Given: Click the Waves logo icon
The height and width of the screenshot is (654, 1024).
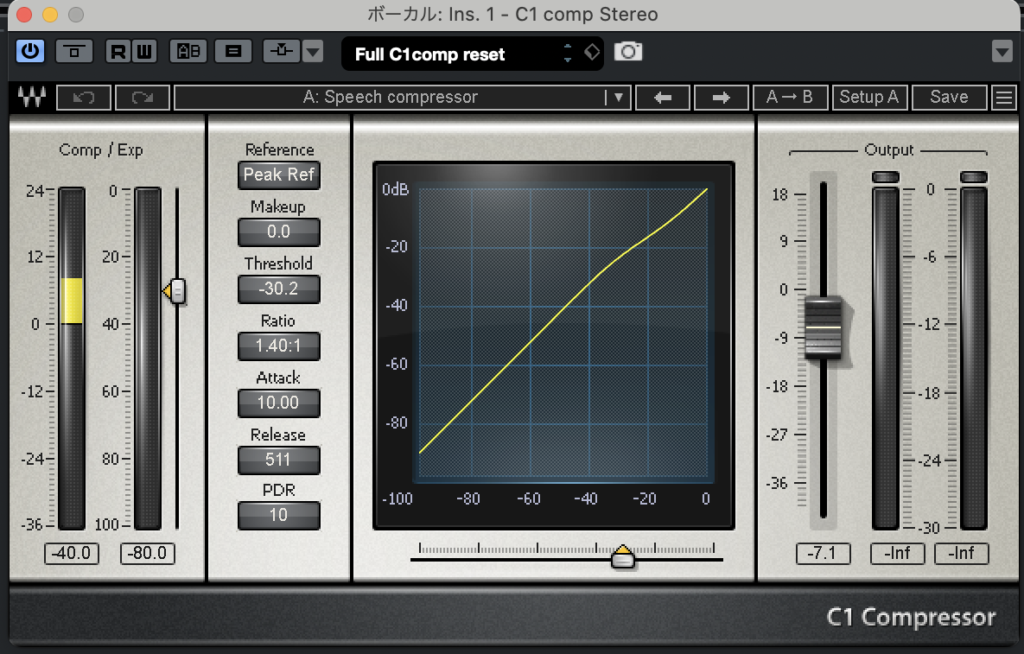Looking at the screenshot, I should [31, 97].
